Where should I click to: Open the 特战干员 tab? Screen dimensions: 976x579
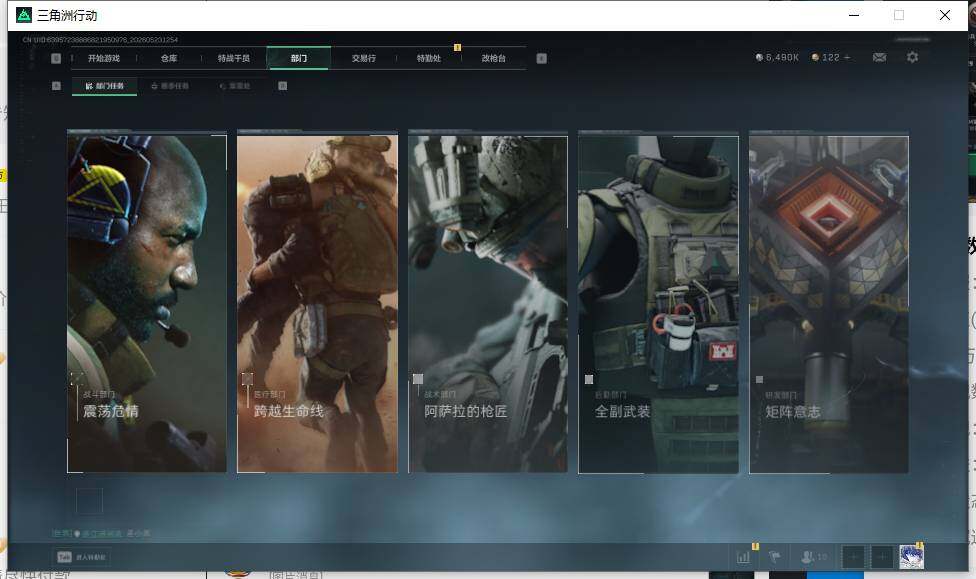(x=233, y=58)
